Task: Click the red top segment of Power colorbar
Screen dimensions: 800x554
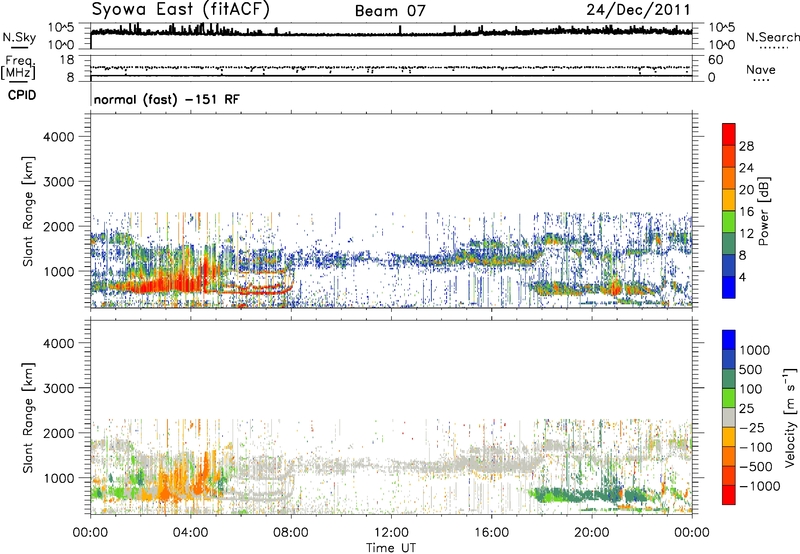Action: [729, 135]
